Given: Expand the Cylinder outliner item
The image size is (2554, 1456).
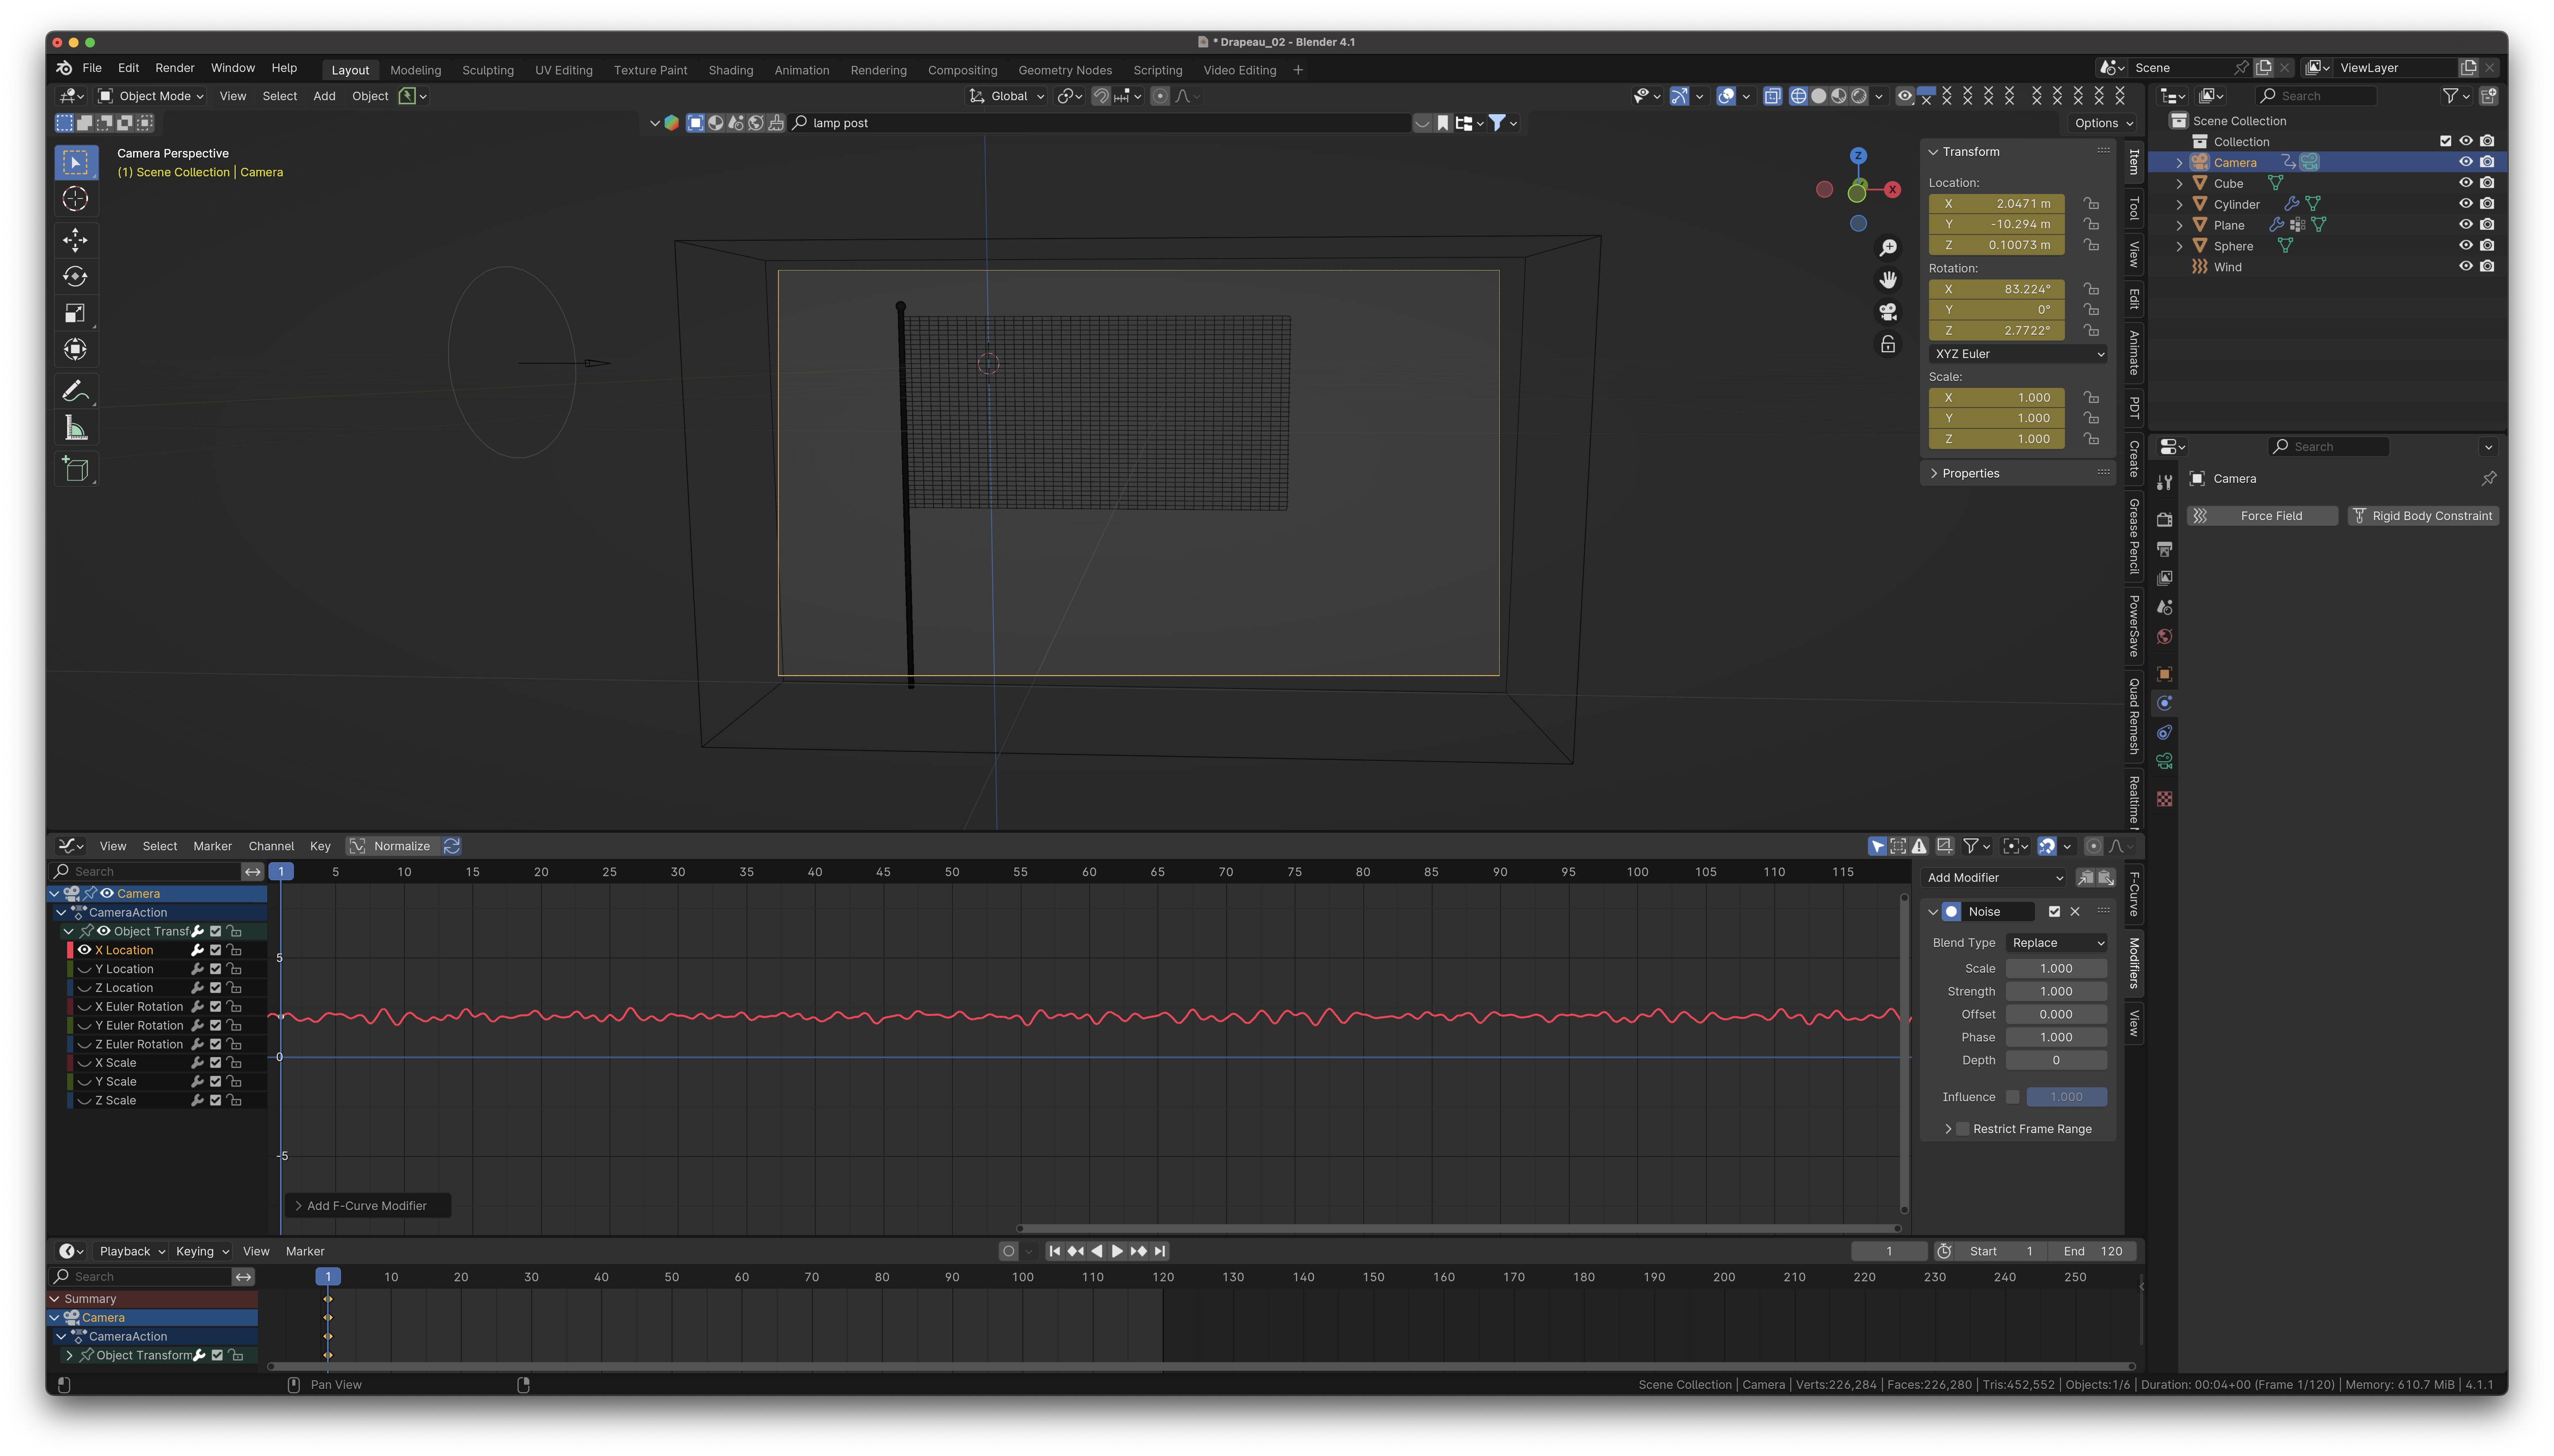Looking at the screenshot, I should coord(2180,204).
